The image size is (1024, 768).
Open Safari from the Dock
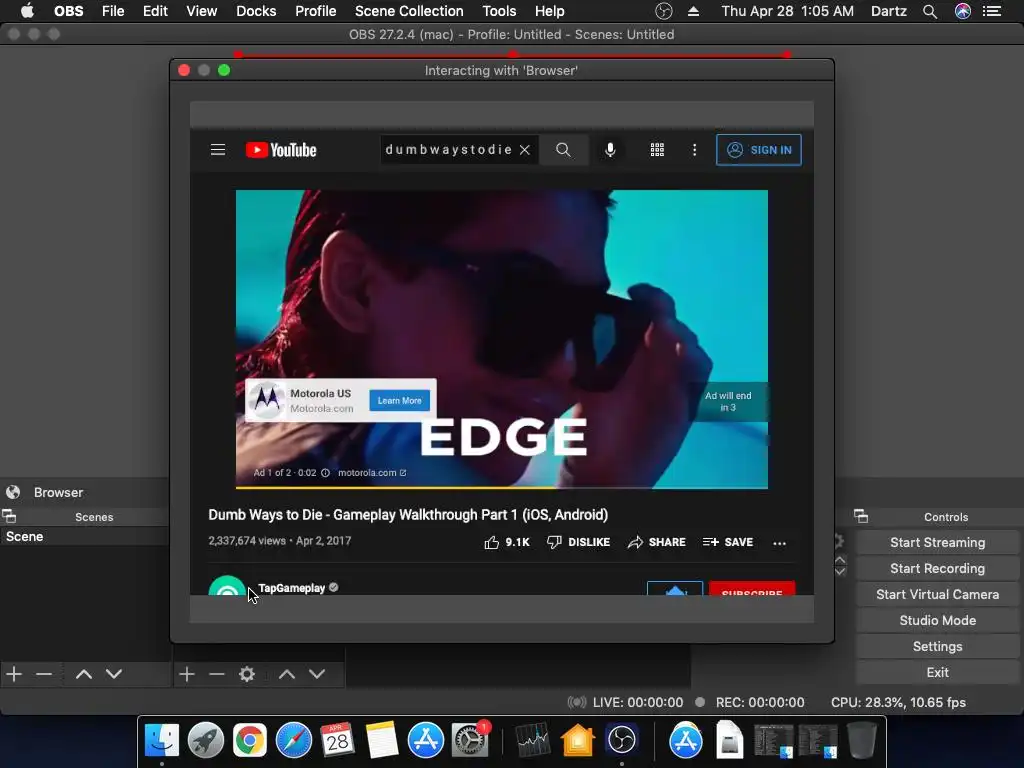(294, 741)
